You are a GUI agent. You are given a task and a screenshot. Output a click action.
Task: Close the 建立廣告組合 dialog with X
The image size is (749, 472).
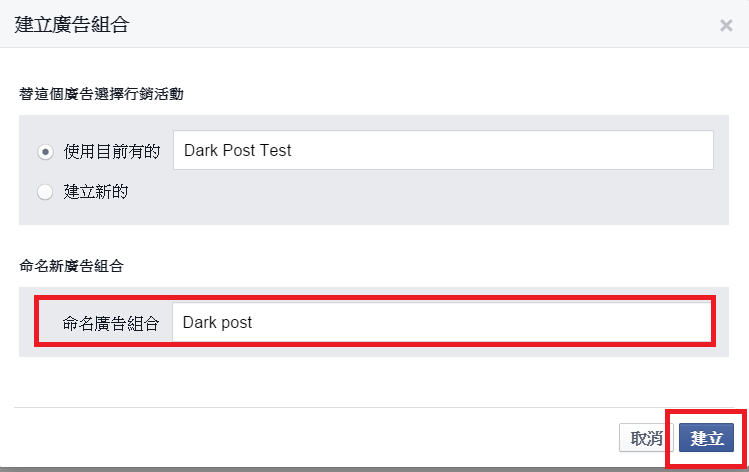tap(726, 25)
